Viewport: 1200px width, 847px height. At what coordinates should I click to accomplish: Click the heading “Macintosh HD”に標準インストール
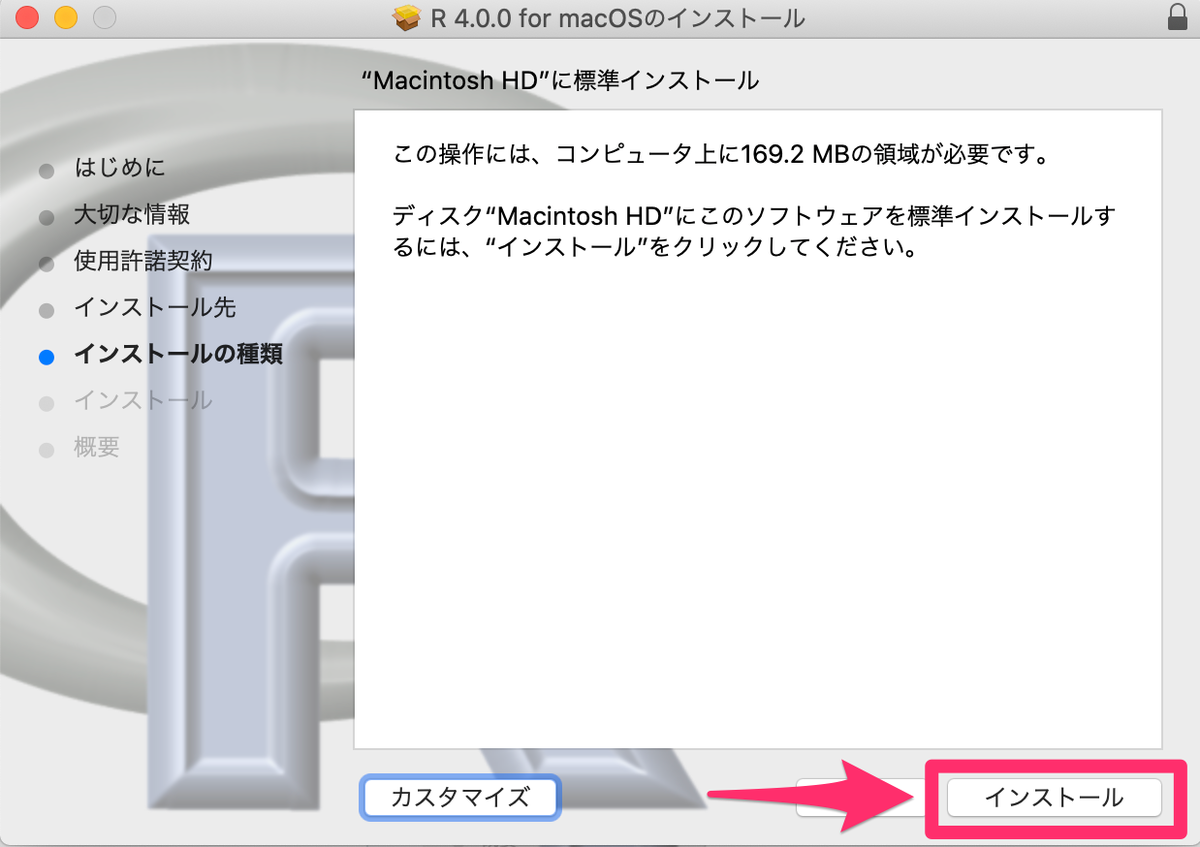click(x=560, y=81)
